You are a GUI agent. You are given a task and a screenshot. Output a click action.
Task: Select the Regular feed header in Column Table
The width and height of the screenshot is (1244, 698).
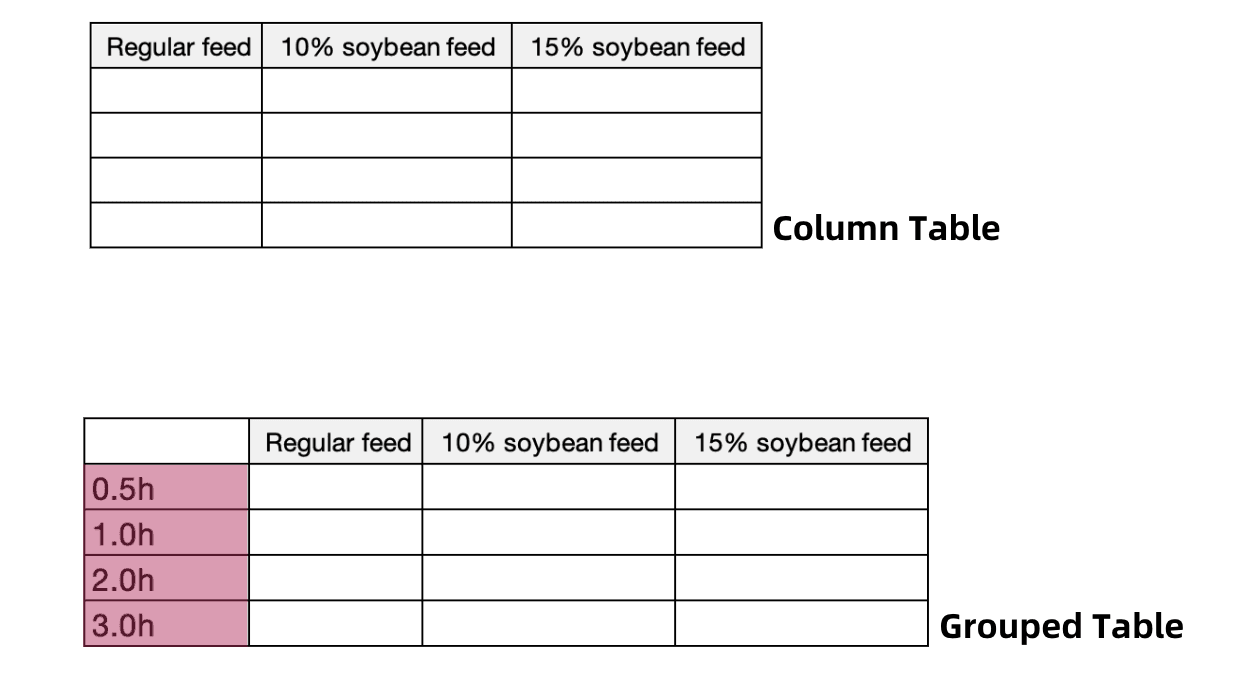(x=176, y=46)
